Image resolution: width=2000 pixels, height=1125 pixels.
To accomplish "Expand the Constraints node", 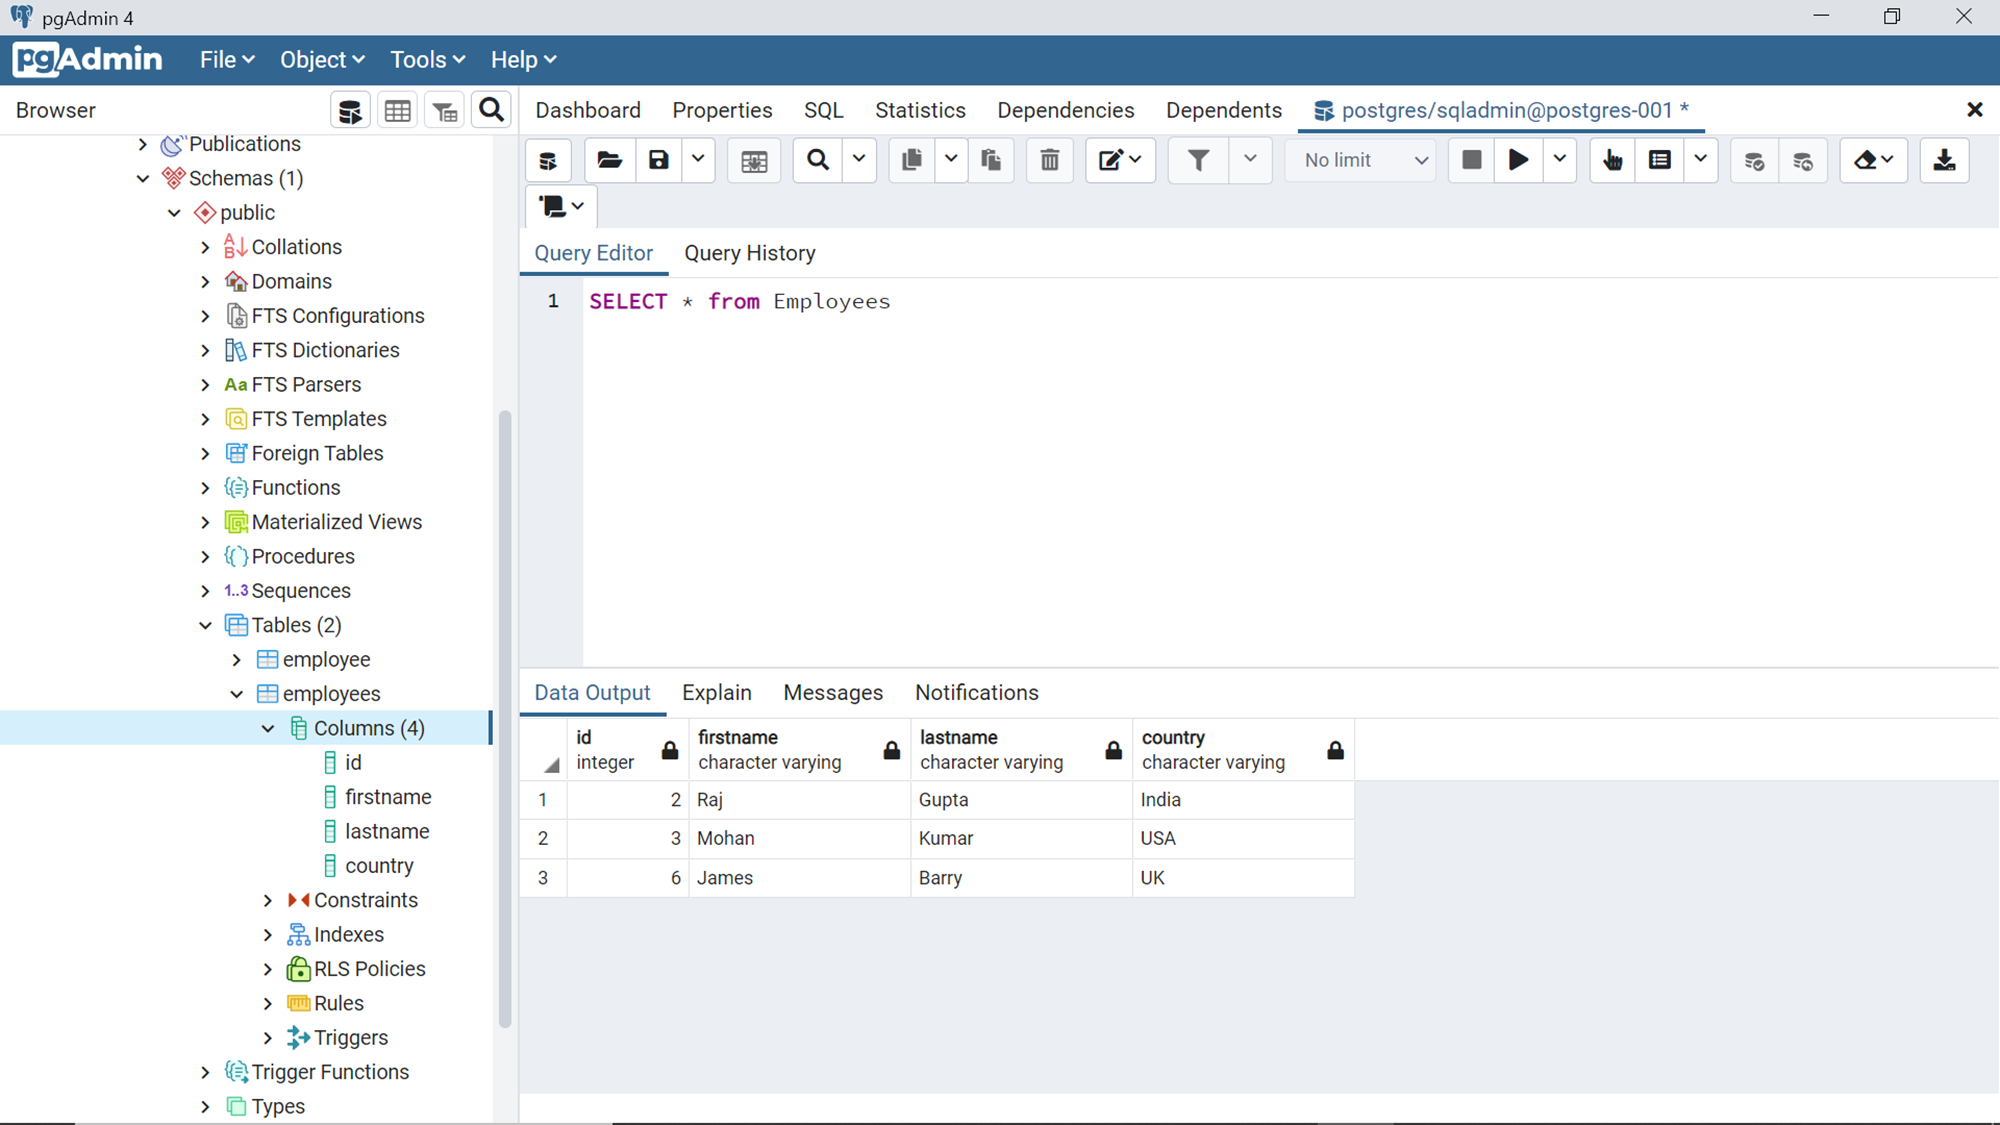I will point(268,900).
